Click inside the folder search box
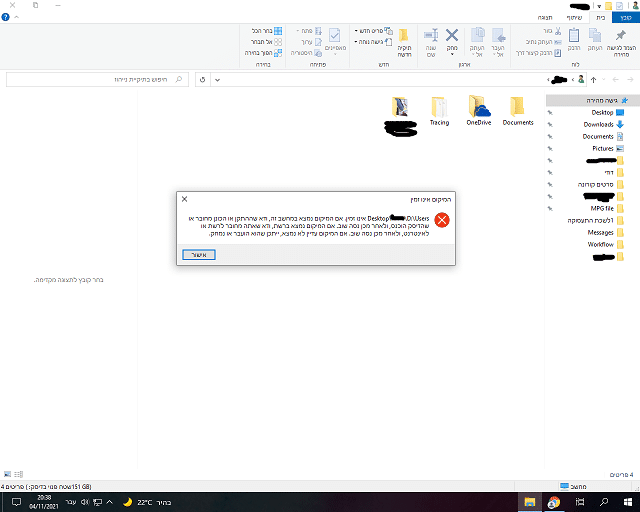This screenshot has height=512, width=640. [97, 80]
